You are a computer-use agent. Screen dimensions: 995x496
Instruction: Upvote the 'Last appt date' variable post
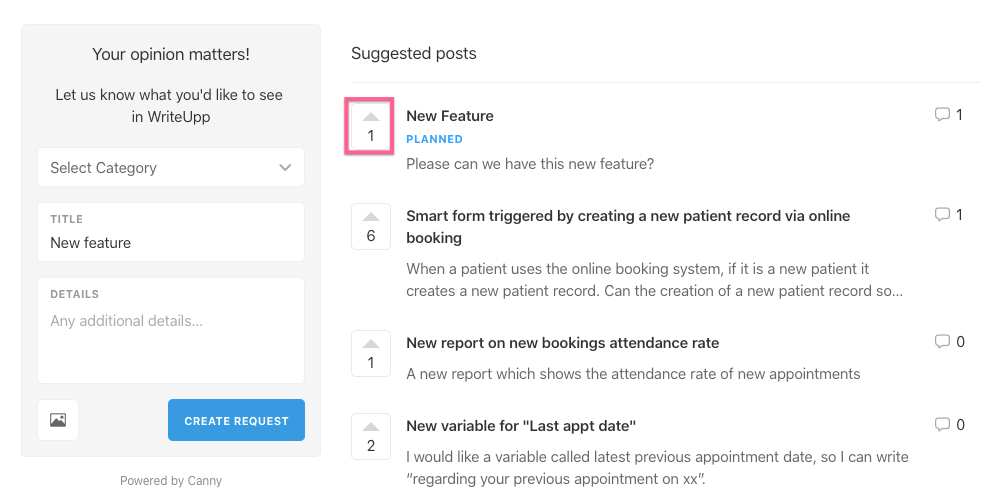click(371, 436)
